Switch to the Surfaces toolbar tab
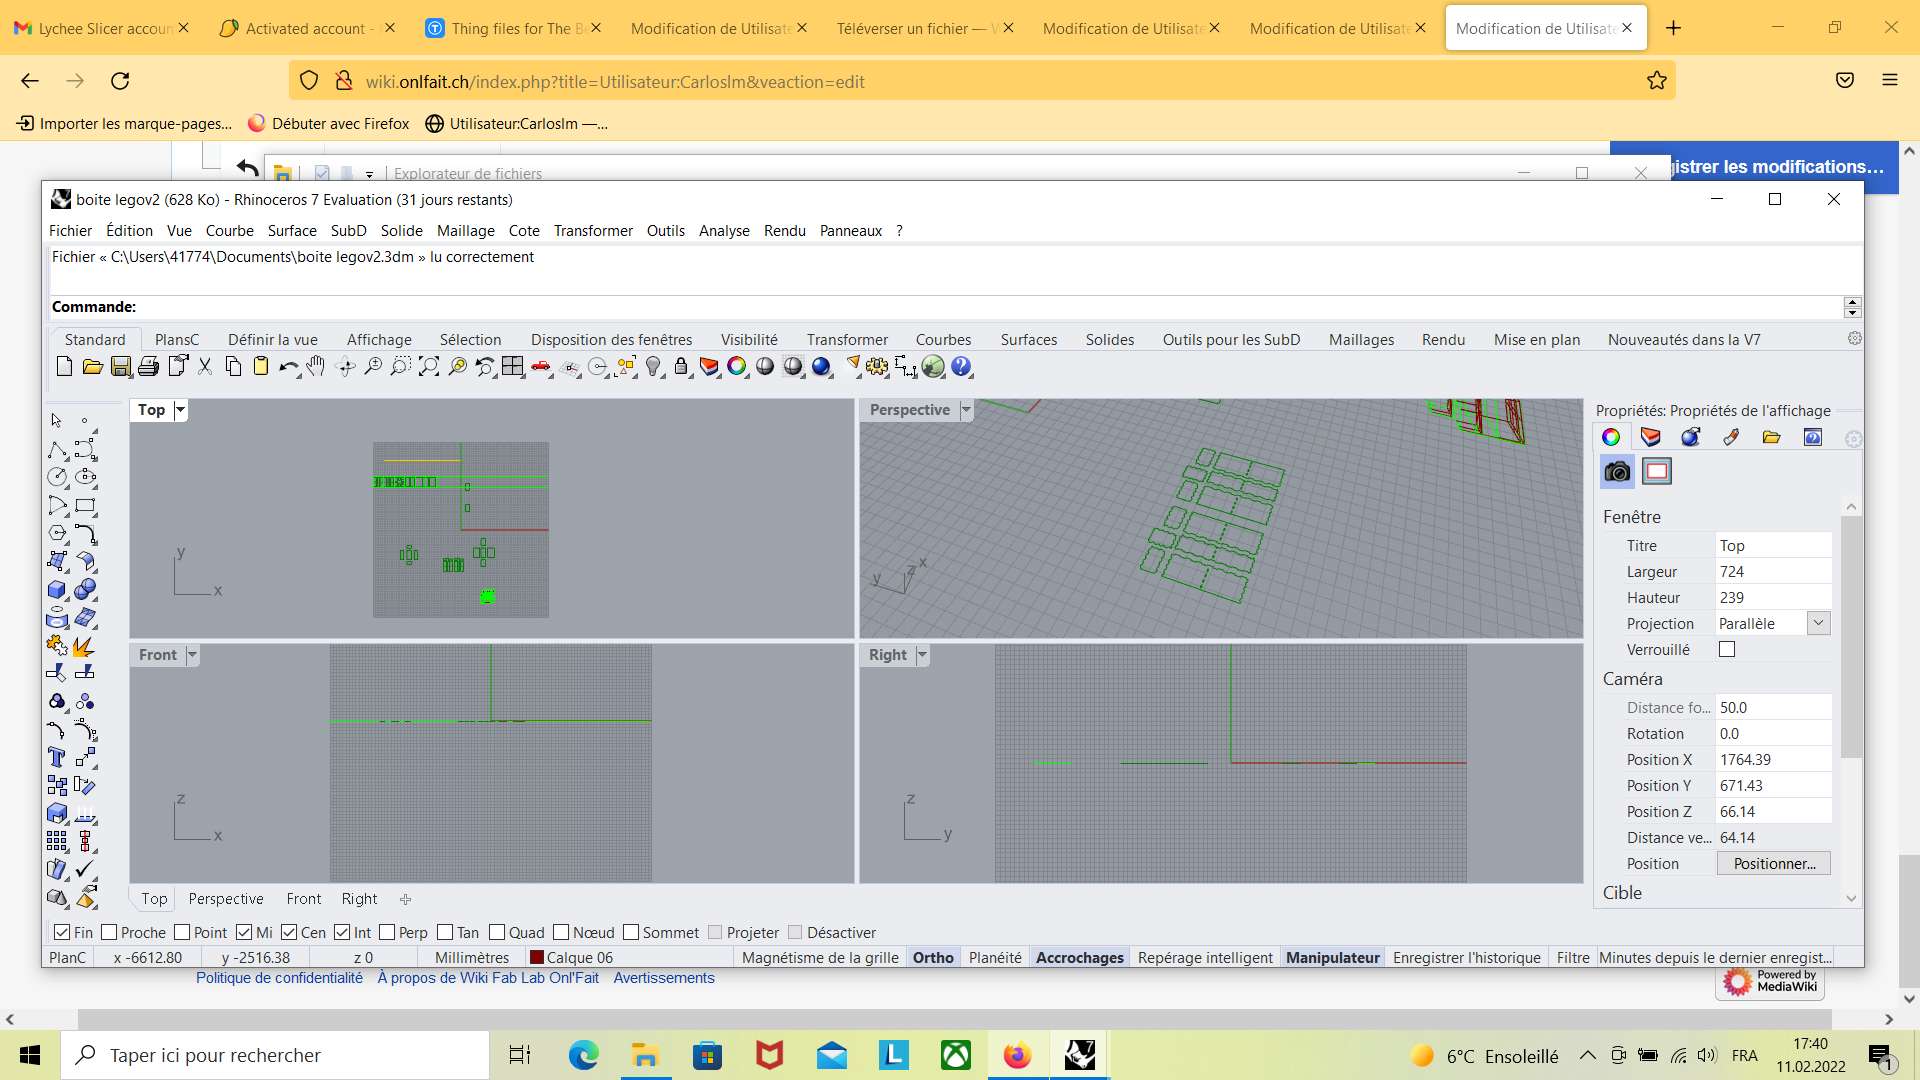The image size is (1920, 1080). click(1028, 340)
